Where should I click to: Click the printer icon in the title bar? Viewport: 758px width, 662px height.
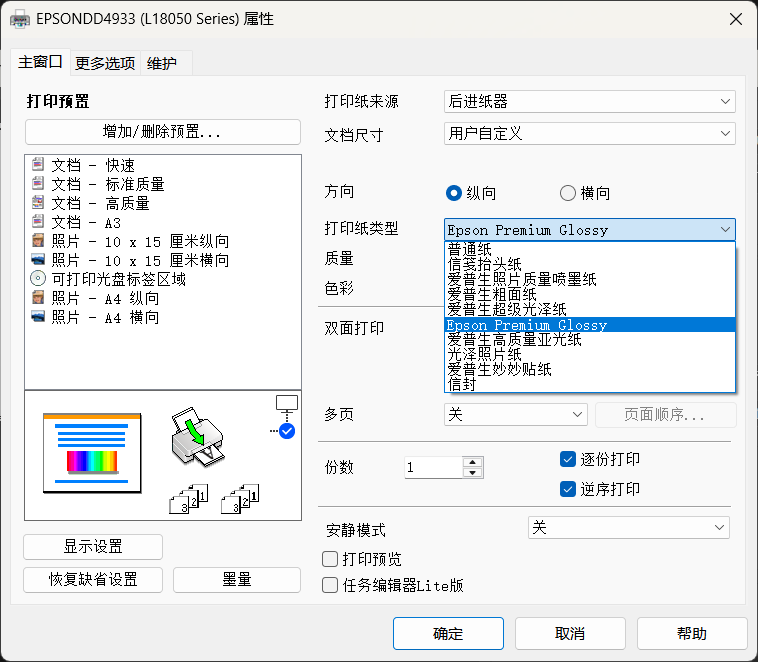(x=19, y=19)
